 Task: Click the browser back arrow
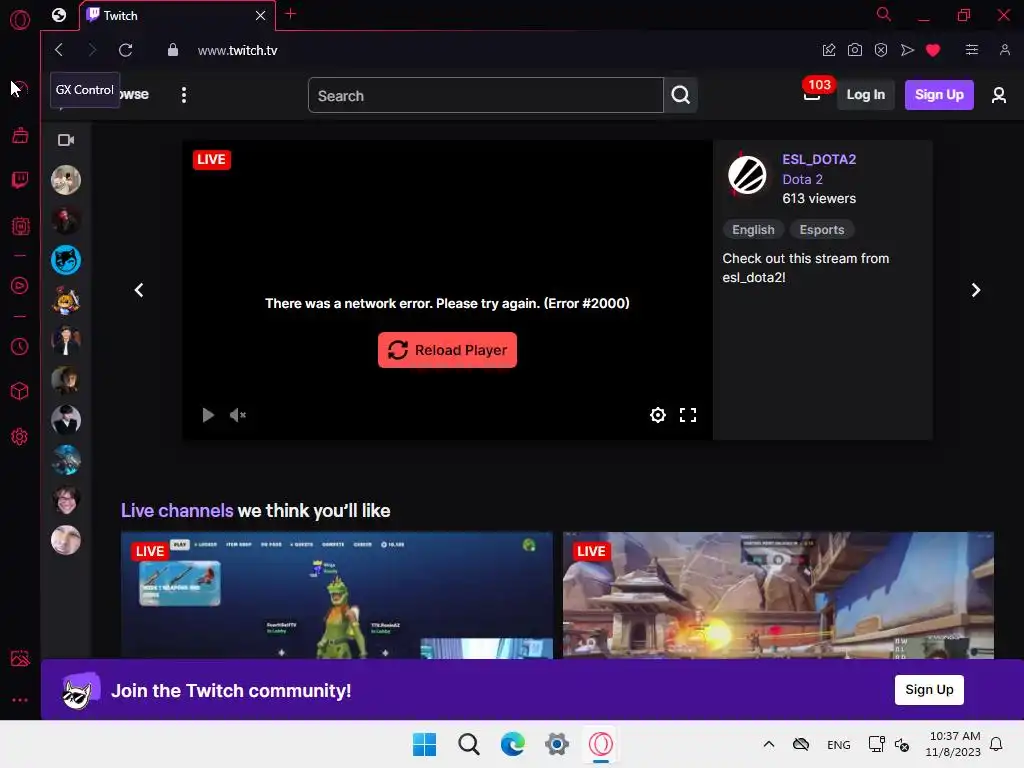[59, 50]
